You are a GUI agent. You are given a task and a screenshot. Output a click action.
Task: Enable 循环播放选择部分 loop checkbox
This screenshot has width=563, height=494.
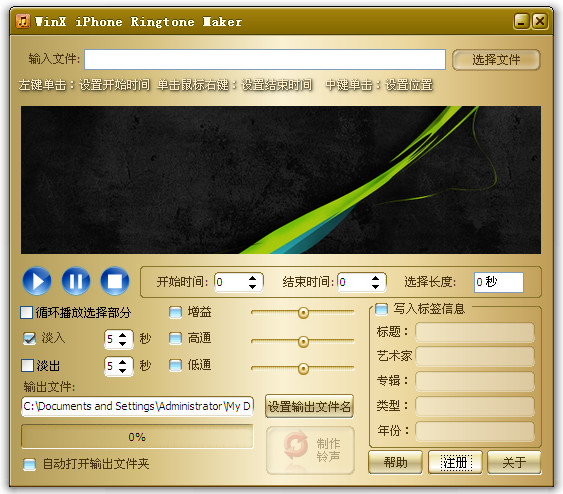(x=27, y=312)
